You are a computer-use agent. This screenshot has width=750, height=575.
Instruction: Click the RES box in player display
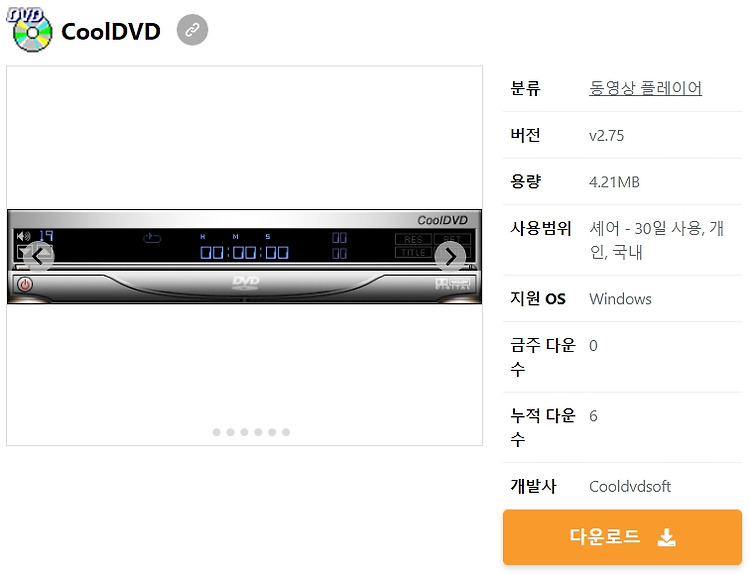click(413, 239)
